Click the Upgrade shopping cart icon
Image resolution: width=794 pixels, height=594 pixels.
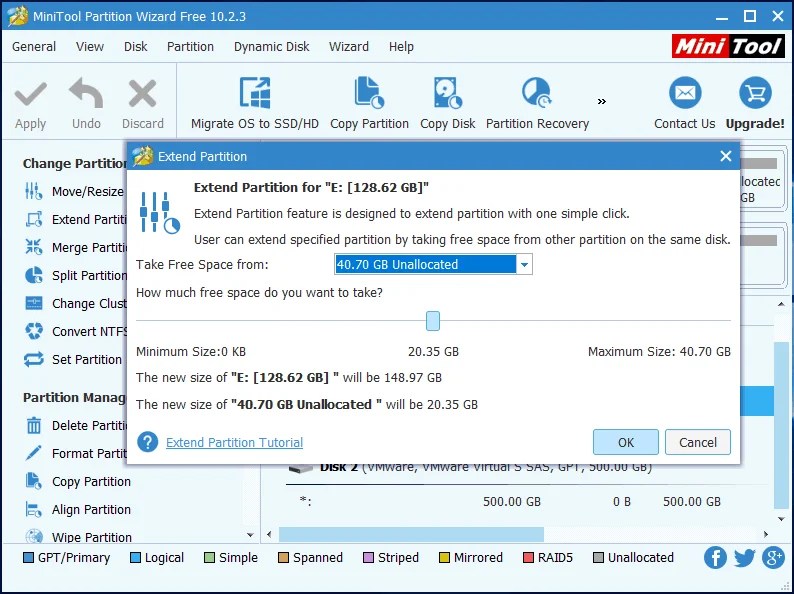(755, 93)
